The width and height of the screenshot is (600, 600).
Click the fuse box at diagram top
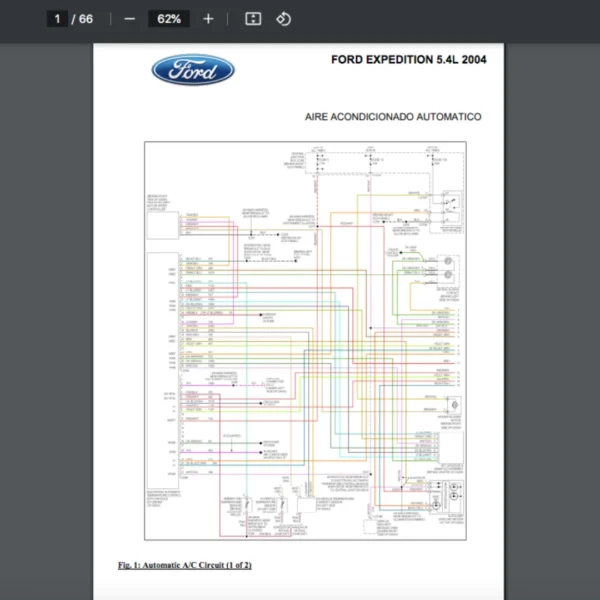pos(372,160)
